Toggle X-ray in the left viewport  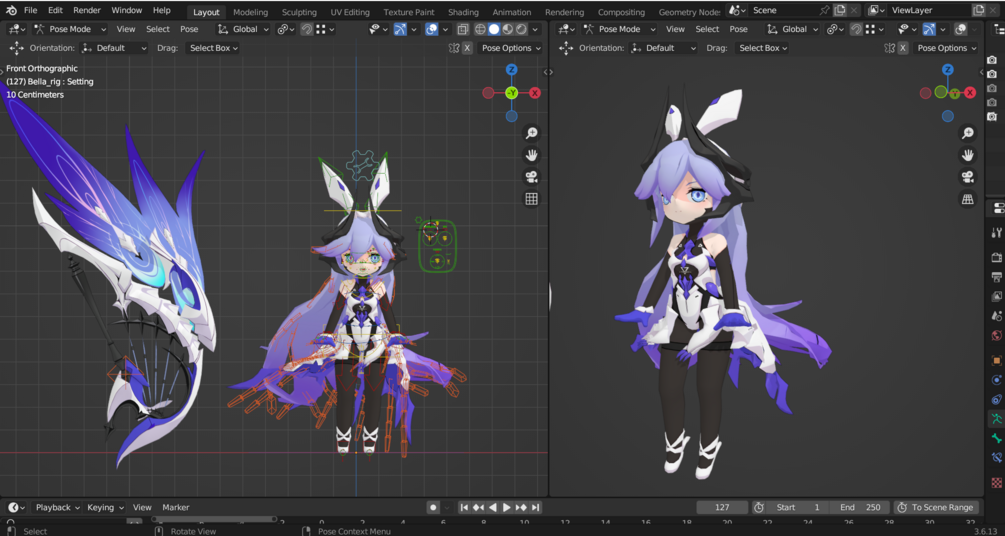(x=462, y=29)
